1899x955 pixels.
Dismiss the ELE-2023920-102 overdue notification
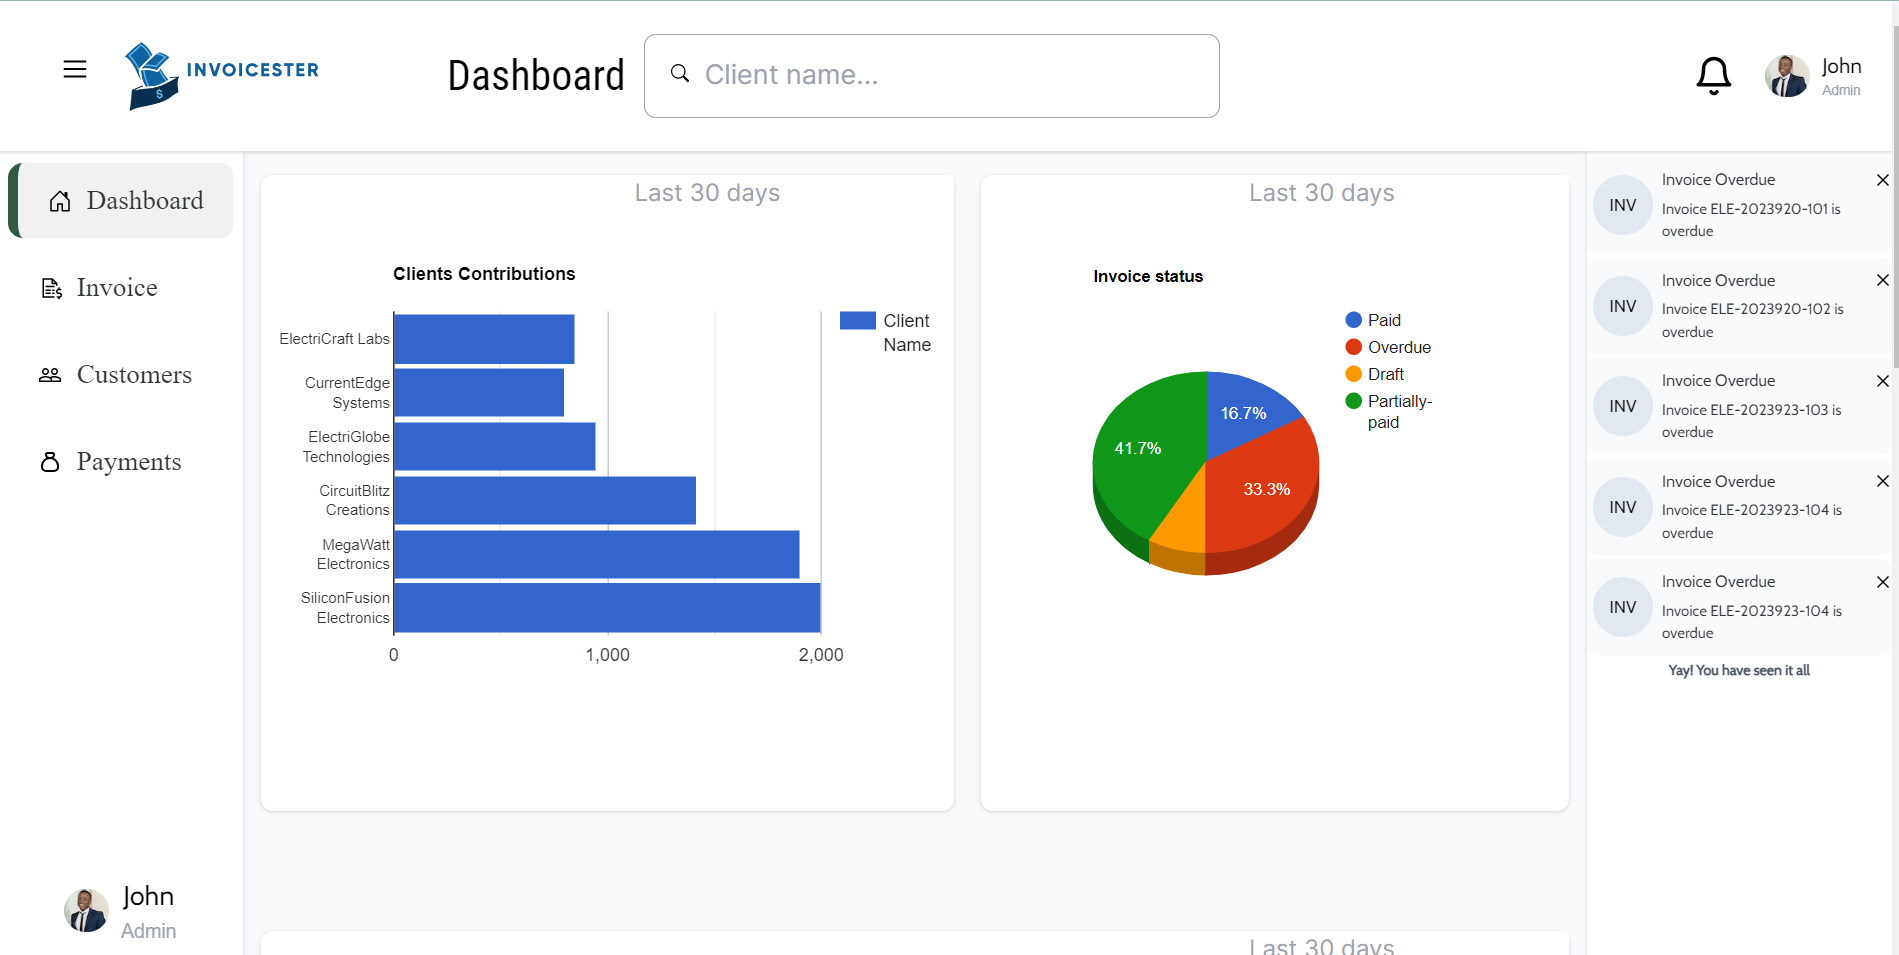pos(1882,280)
